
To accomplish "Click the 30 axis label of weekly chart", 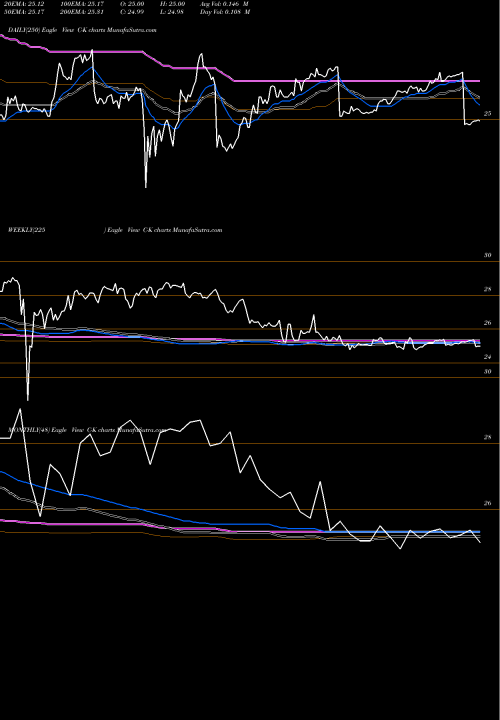I will click(488, 255).
